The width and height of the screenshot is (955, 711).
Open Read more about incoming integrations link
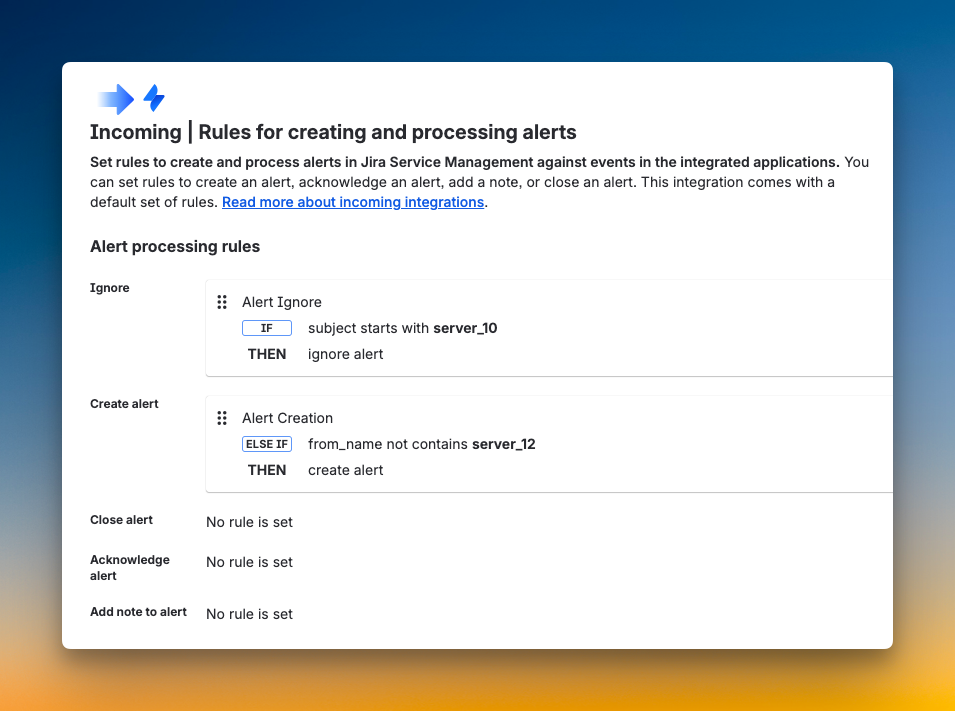(x=352, y=202)
